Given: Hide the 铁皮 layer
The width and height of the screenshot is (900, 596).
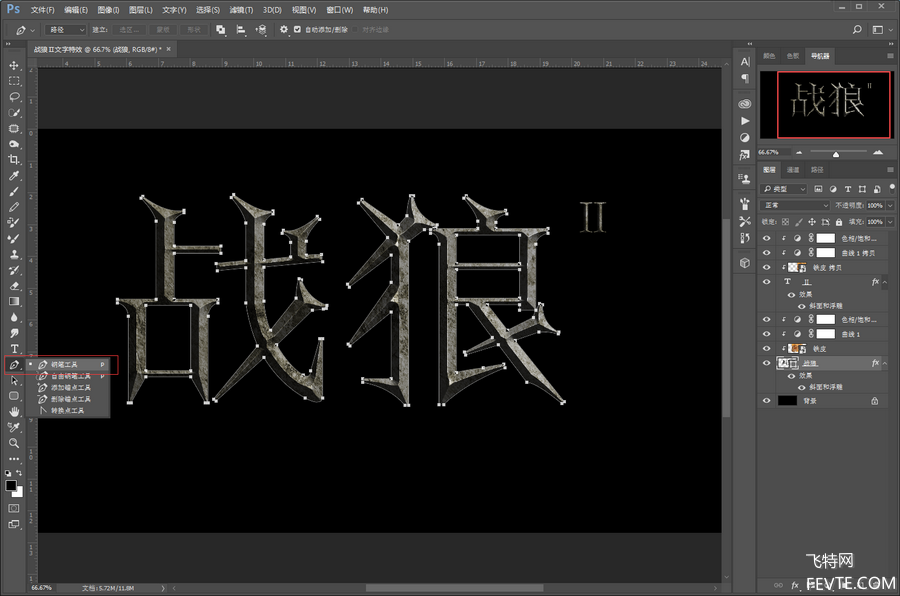Looking at the screenshot, I should click(766, 349).
